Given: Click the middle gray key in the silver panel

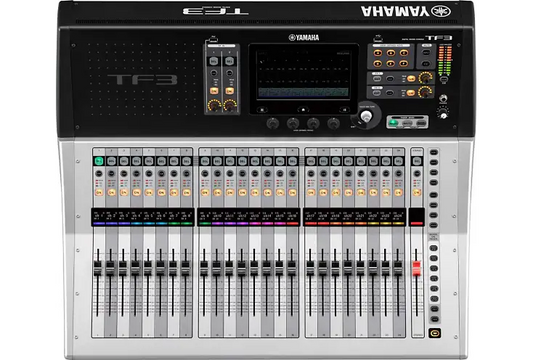Looking at the screenshot, I should click(407, 123).
